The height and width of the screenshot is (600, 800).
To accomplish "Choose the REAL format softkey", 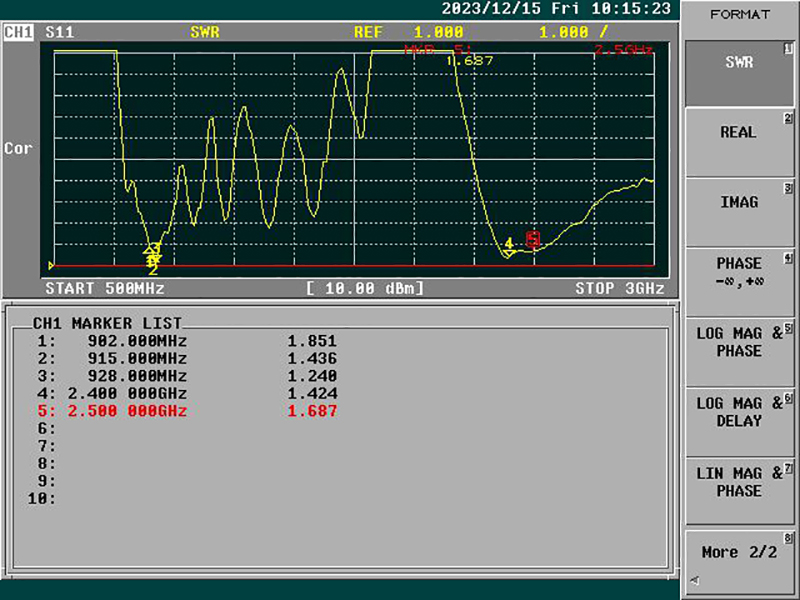I will point(739,143).
